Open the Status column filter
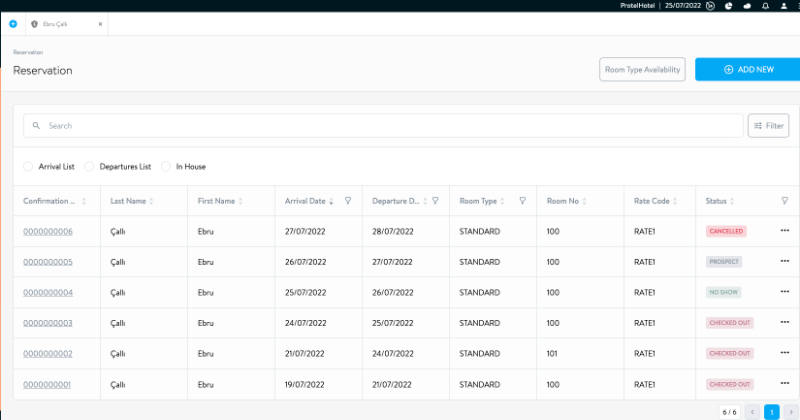 tap(785, 201)
